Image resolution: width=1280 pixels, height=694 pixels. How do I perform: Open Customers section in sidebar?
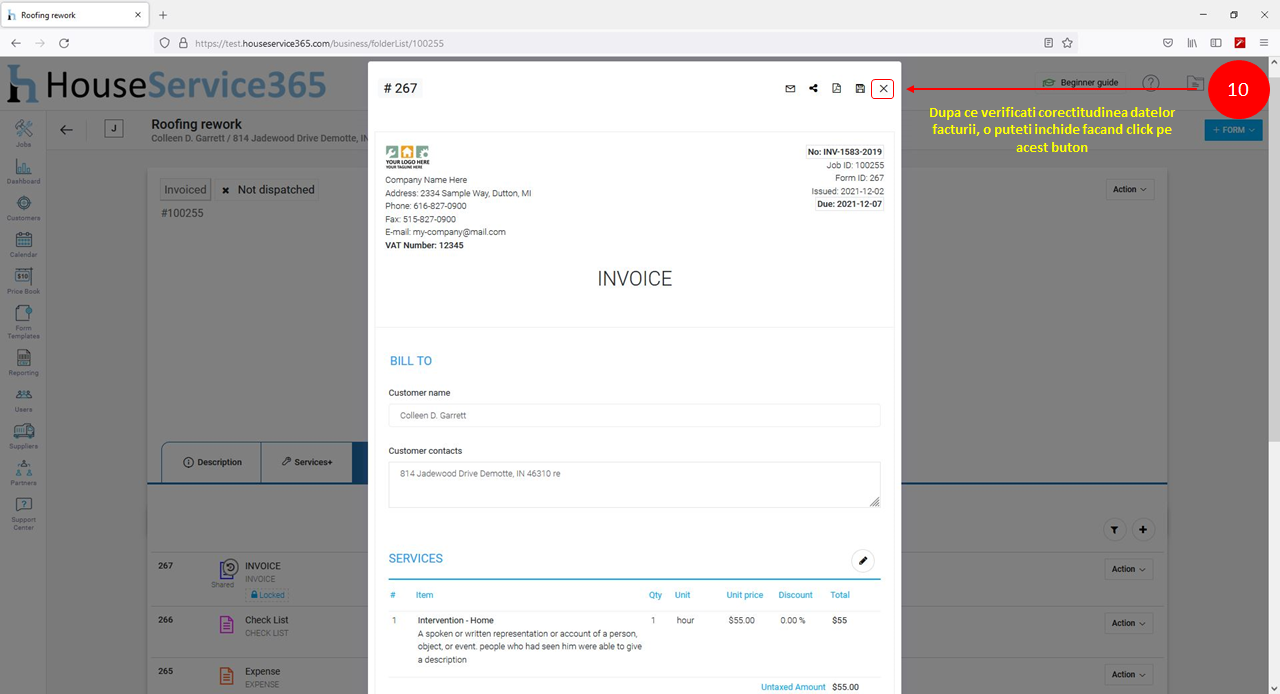tap(24, 207)
